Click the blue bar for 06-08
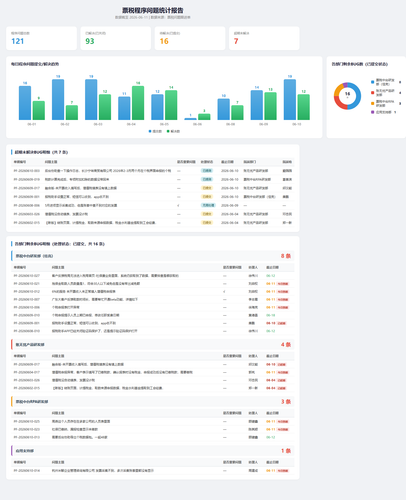Screen dimensions: 406x500 point(224,109)
